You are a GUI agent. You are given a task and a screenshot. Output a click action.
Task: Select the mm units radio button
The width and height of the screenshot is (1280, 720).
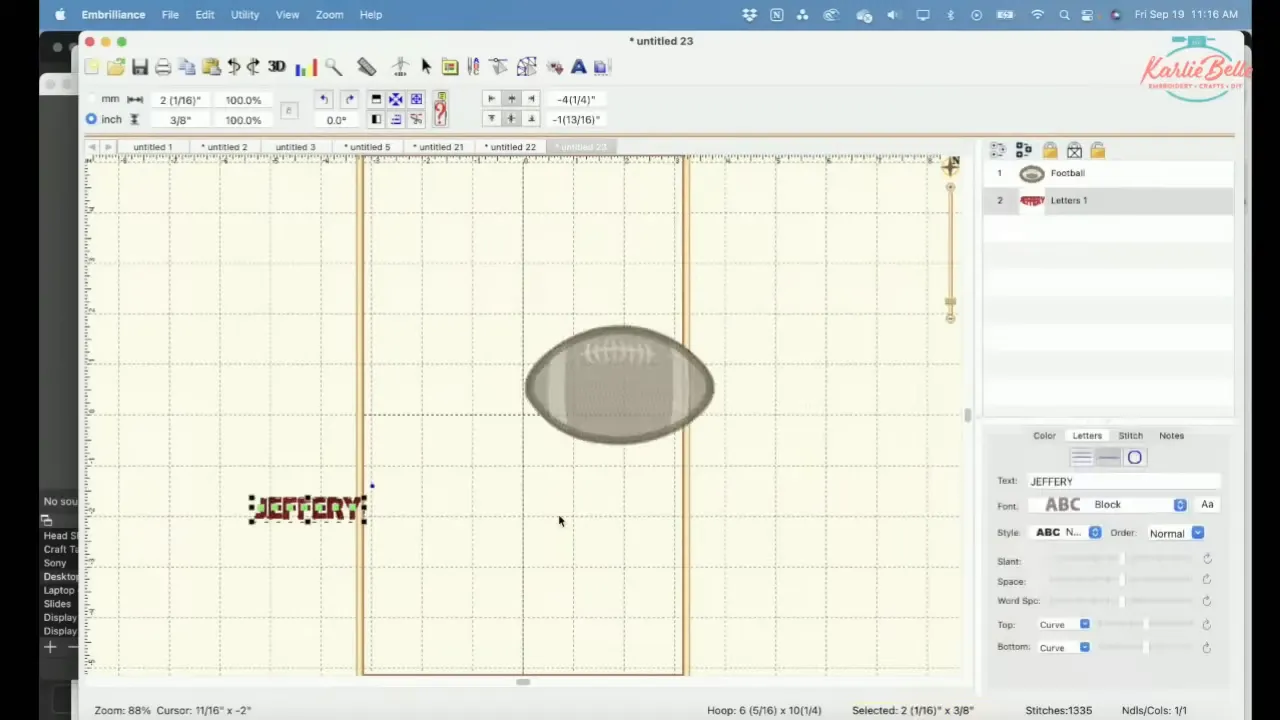91,99
